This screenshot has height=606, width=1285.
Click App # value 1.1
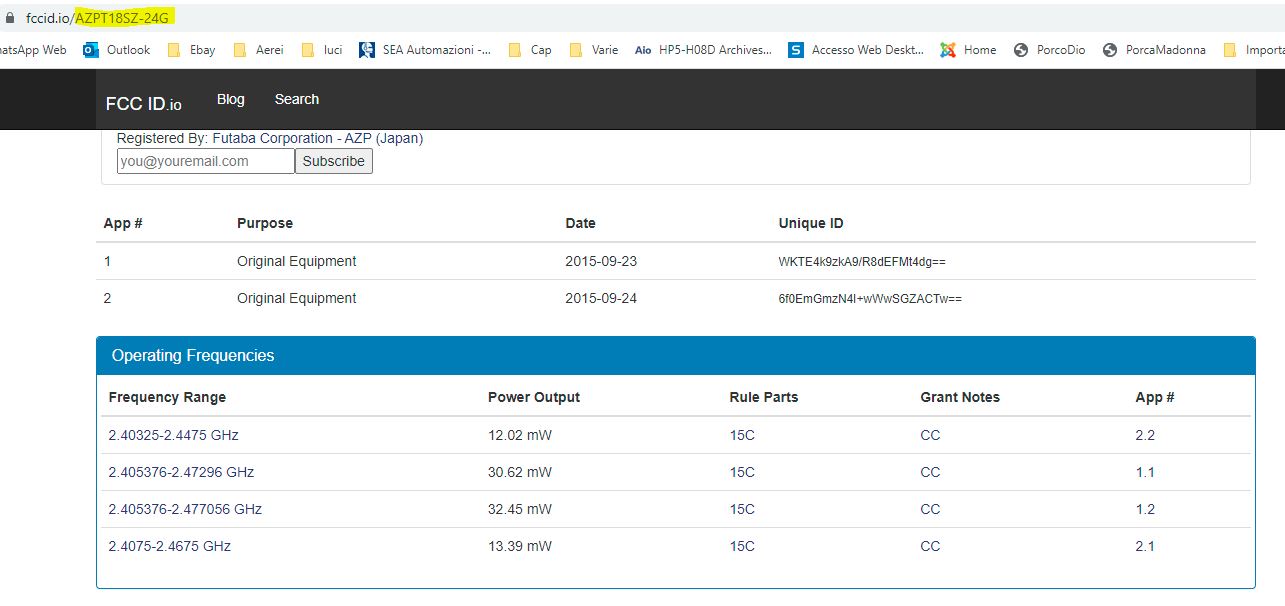click(1145, 472)
